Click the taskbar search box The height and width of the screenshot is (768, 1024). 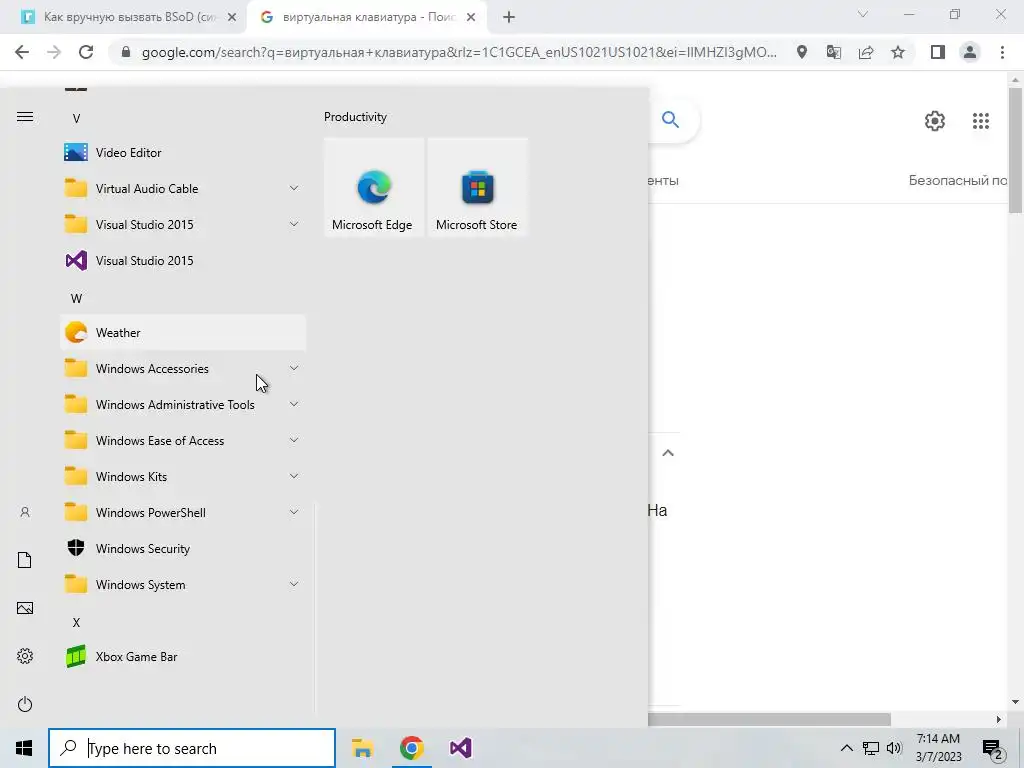click(192, 748)
